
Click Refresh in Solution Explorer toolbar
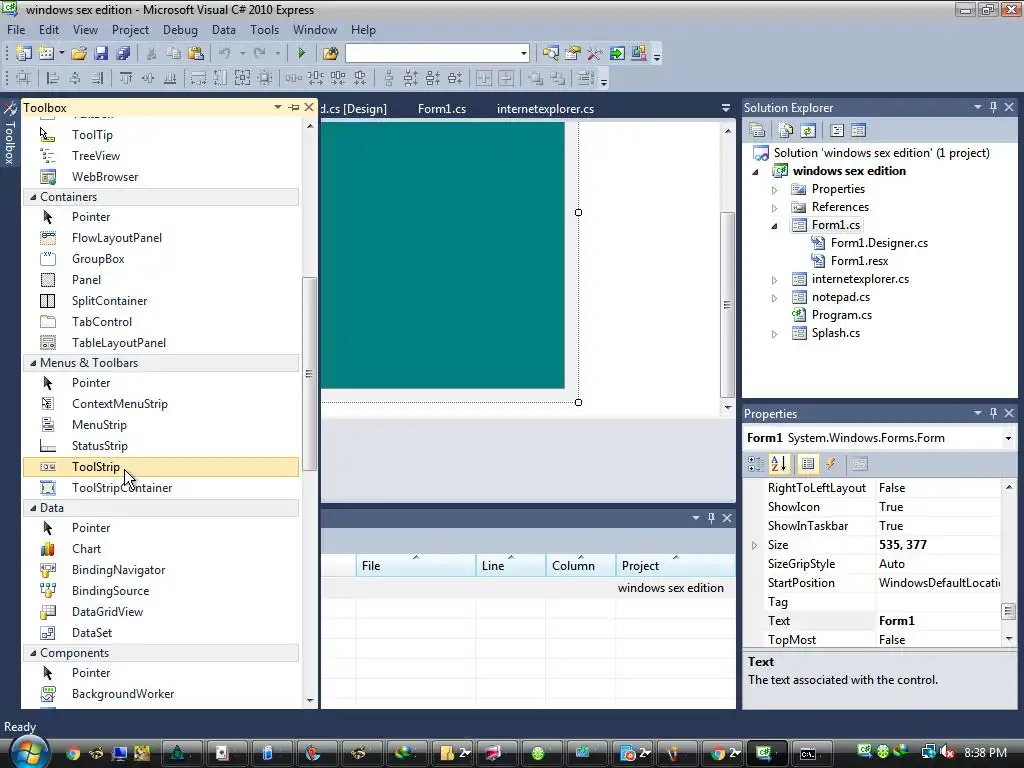click(x=808, y=131)
